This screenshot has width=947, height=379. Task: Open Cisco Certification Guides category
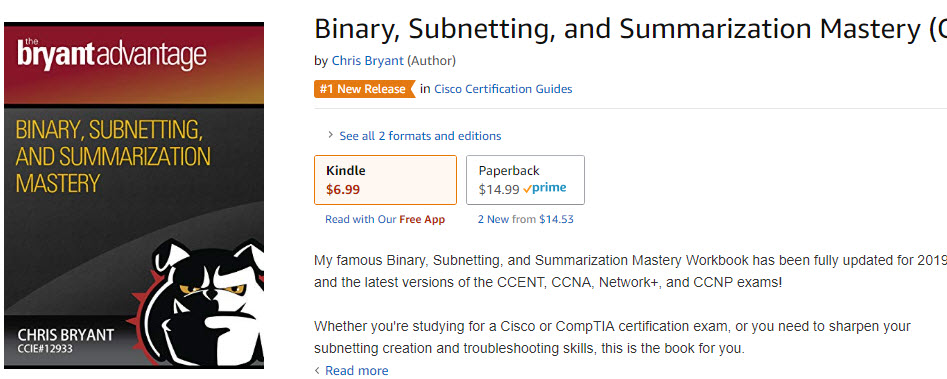tap(503, 89)
